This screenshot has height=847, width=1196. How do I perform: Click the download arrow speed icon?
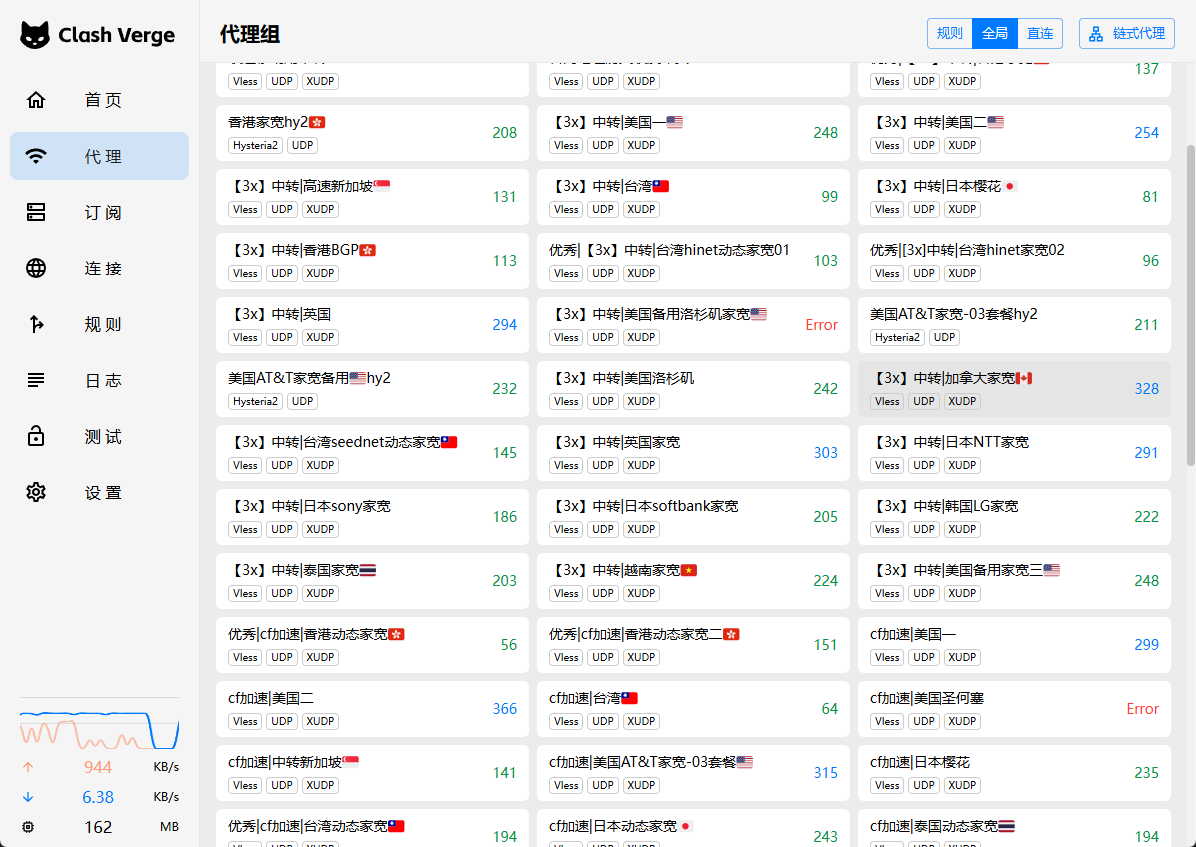point(28,797)
